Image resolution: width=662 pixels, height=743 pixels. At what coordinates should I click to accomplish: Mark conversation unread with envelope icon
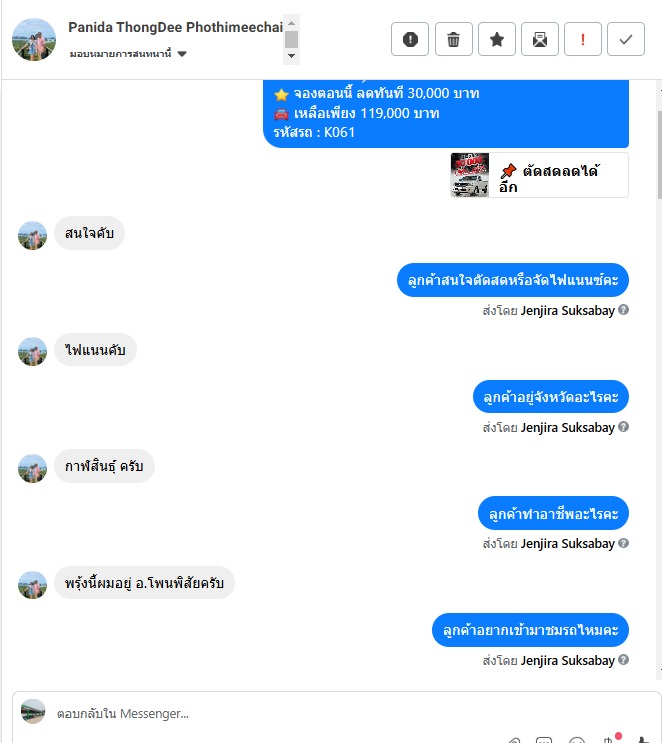(540, 39)
